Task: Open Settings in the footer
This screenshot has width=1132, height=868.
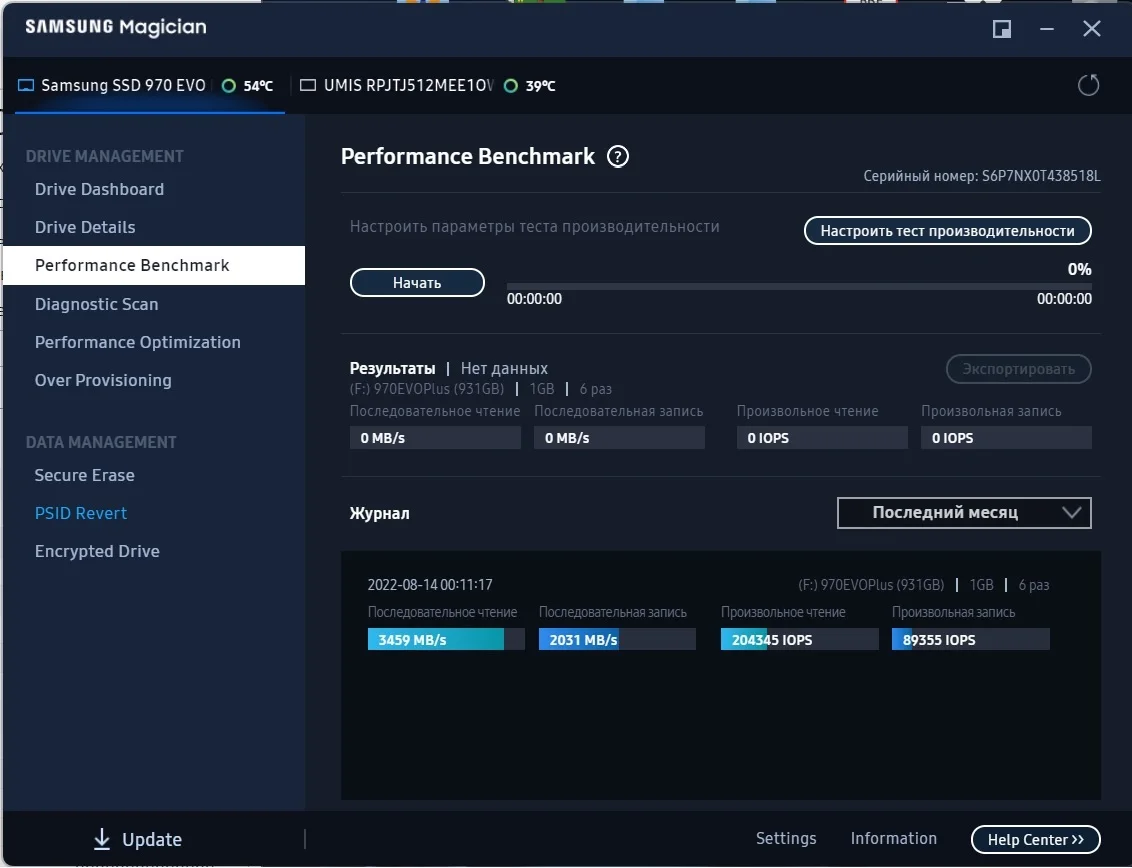Action: tap(785, 838)
